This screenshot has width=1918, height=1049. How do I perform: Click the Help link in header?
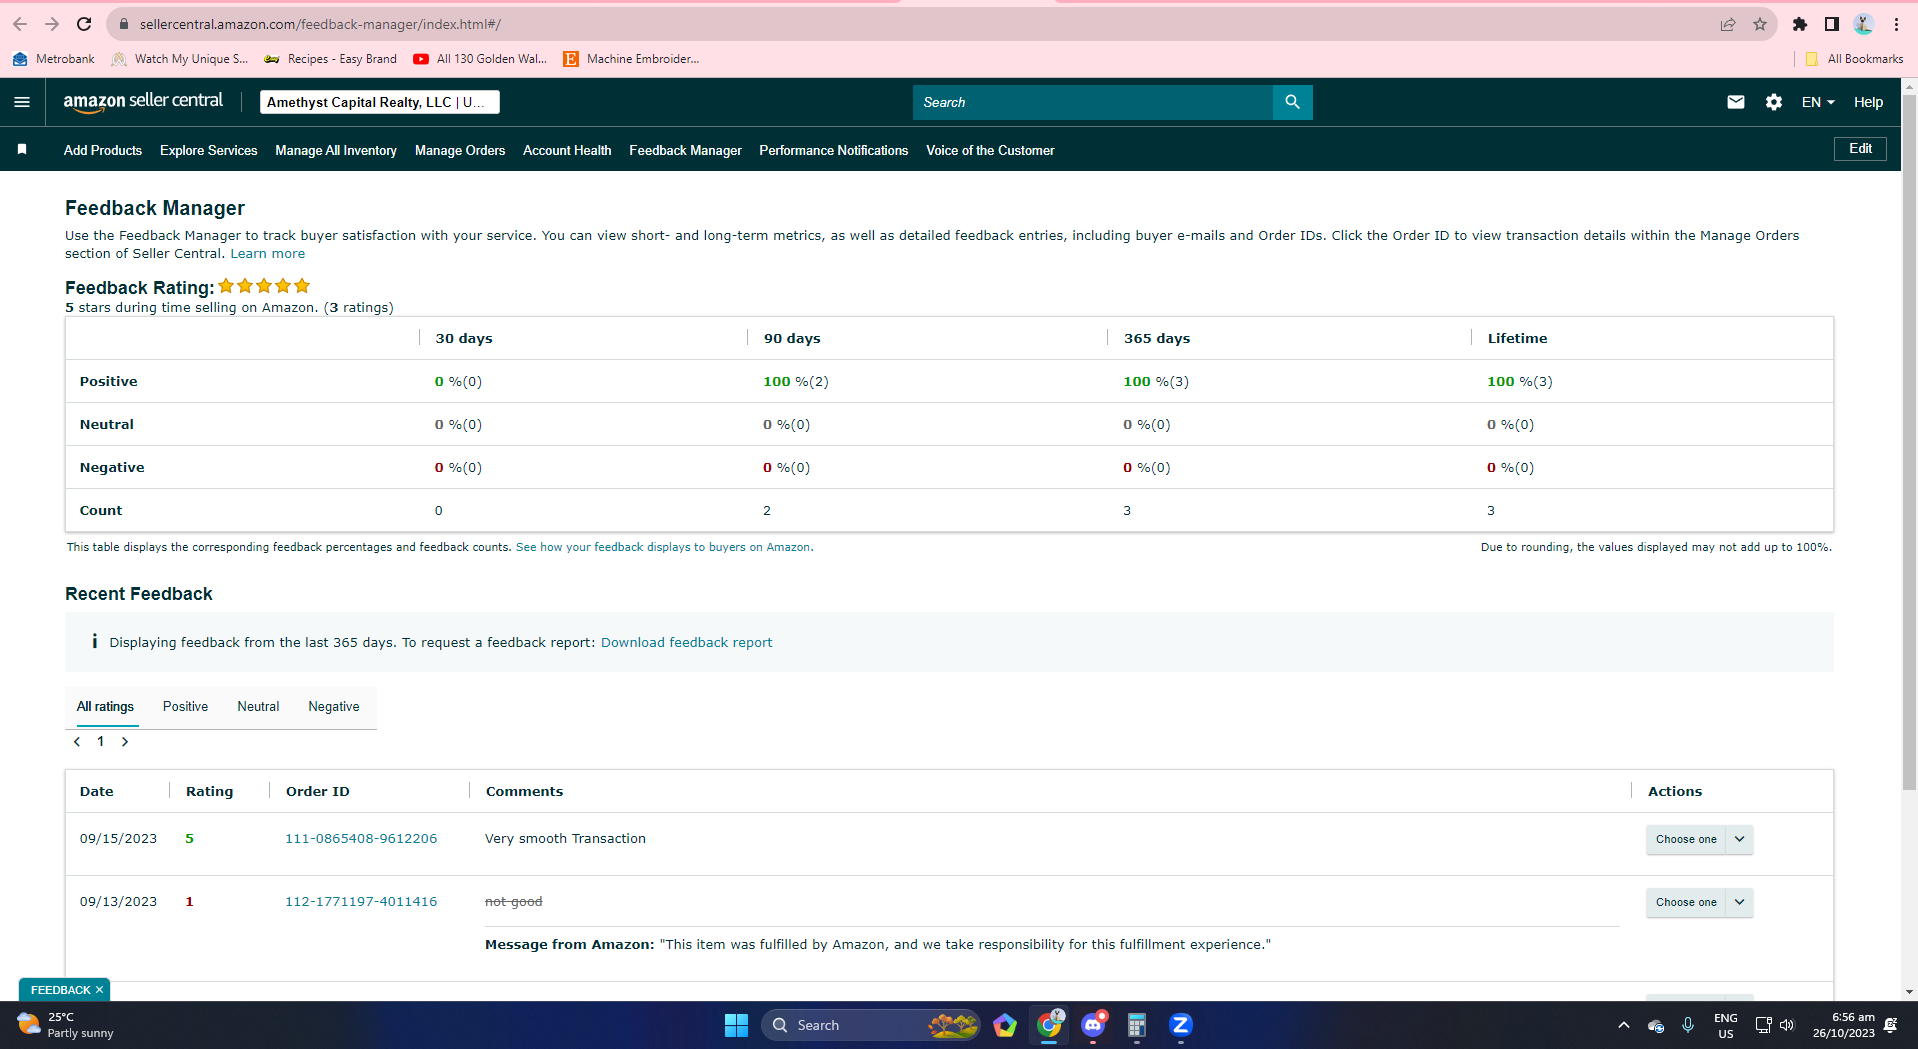point(1868,102)
